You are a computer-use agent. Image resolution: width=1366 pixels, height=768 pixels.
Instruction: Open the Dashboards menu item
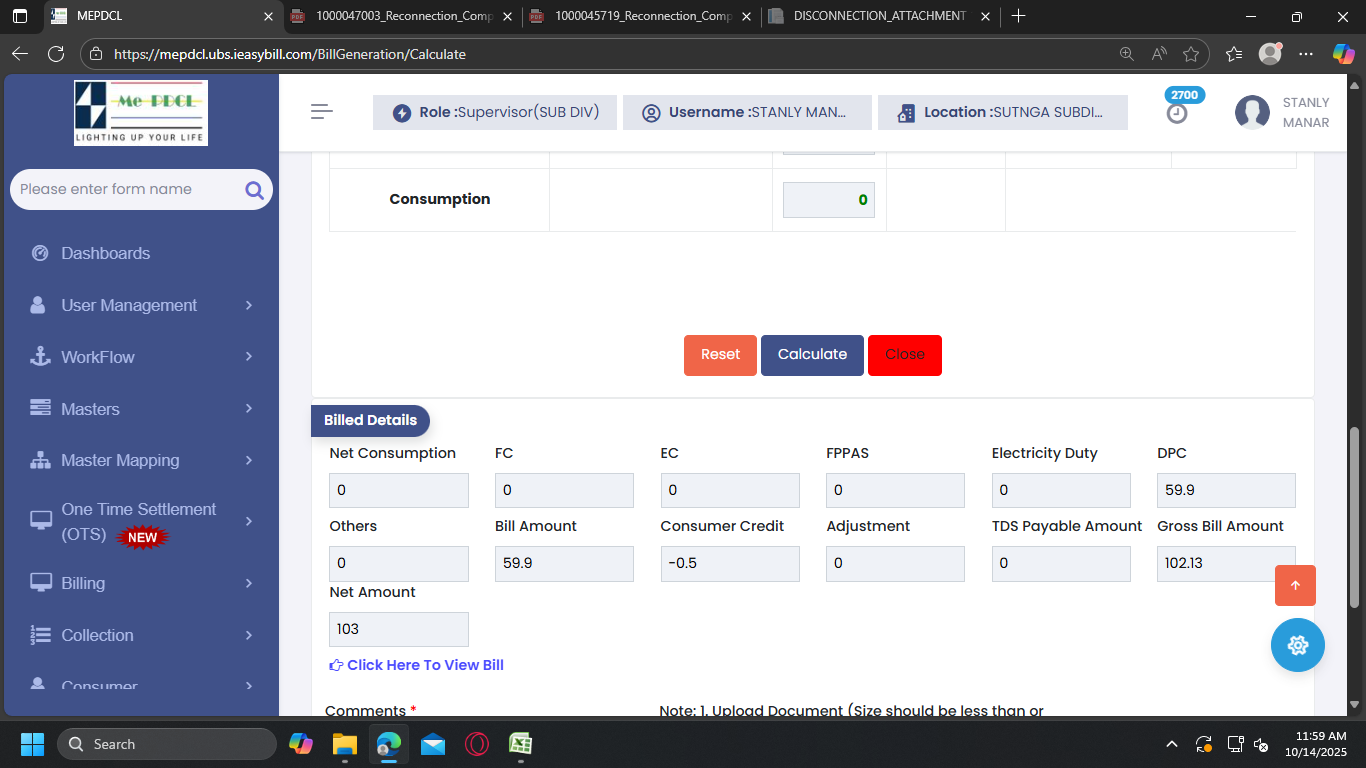click(105, 253)
